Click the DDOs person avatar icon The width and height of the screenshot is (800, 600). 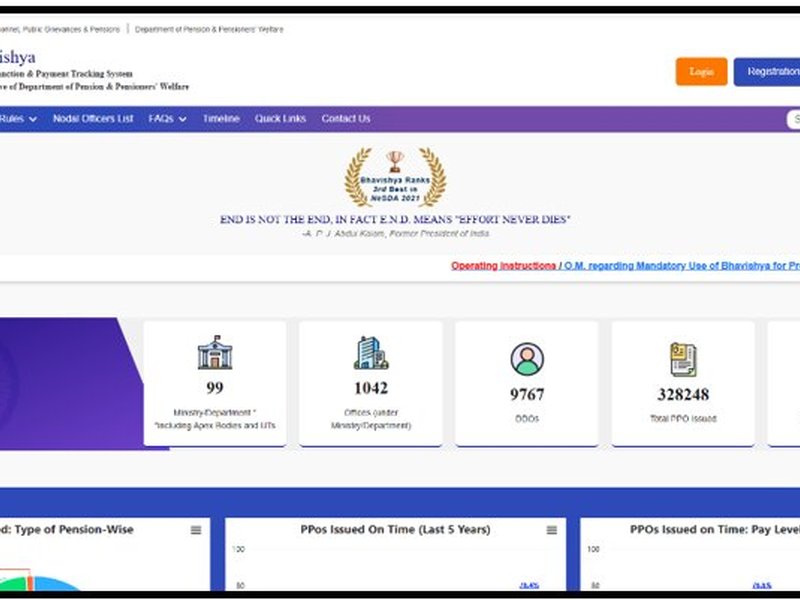[x=527, y=359]
